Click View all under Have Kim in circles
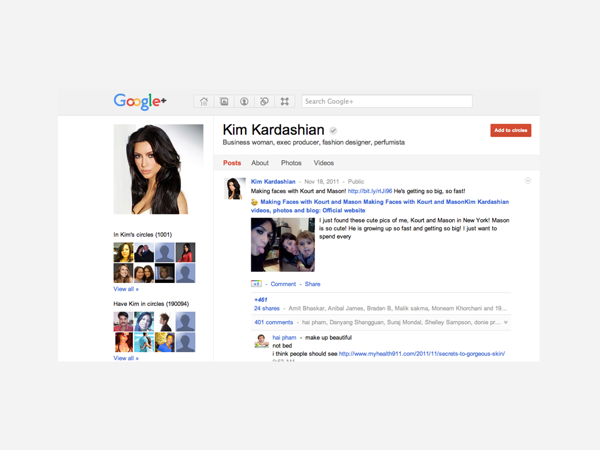Screen dimensions: 600x450 pyautogui.click(x=126, y=358)
